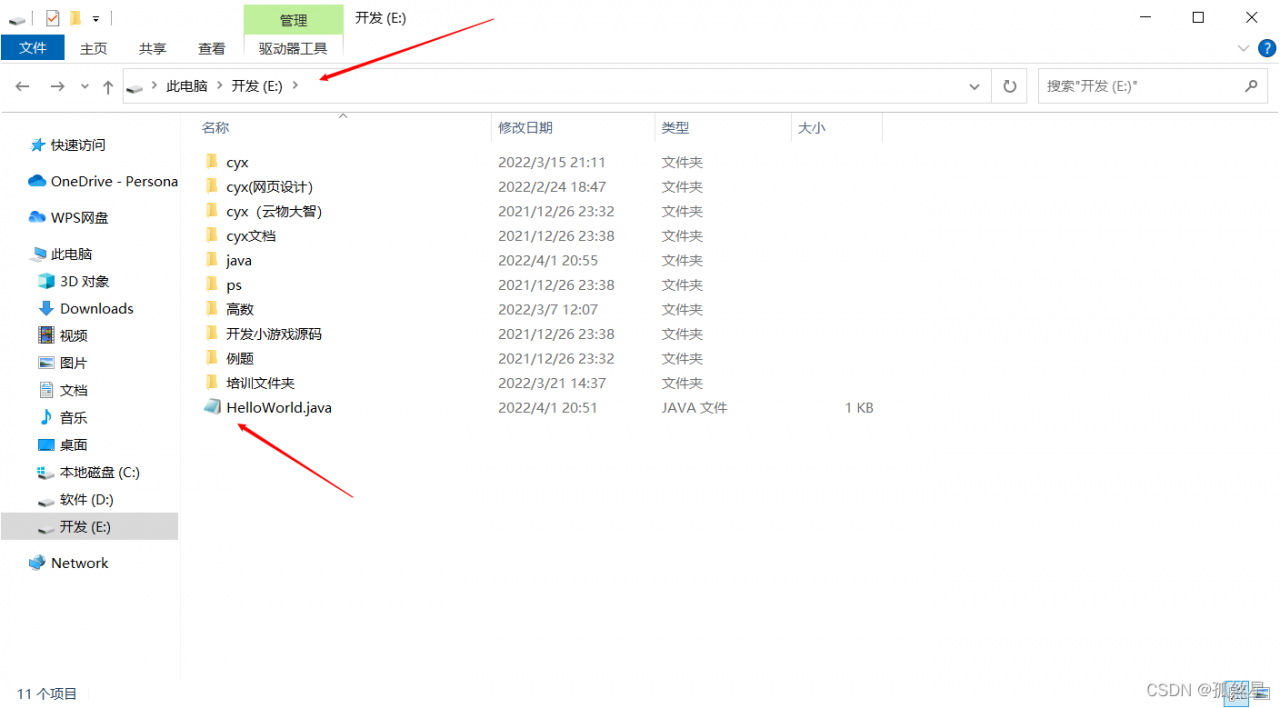Click the 3D 对象 cube icon

point(46,281)
